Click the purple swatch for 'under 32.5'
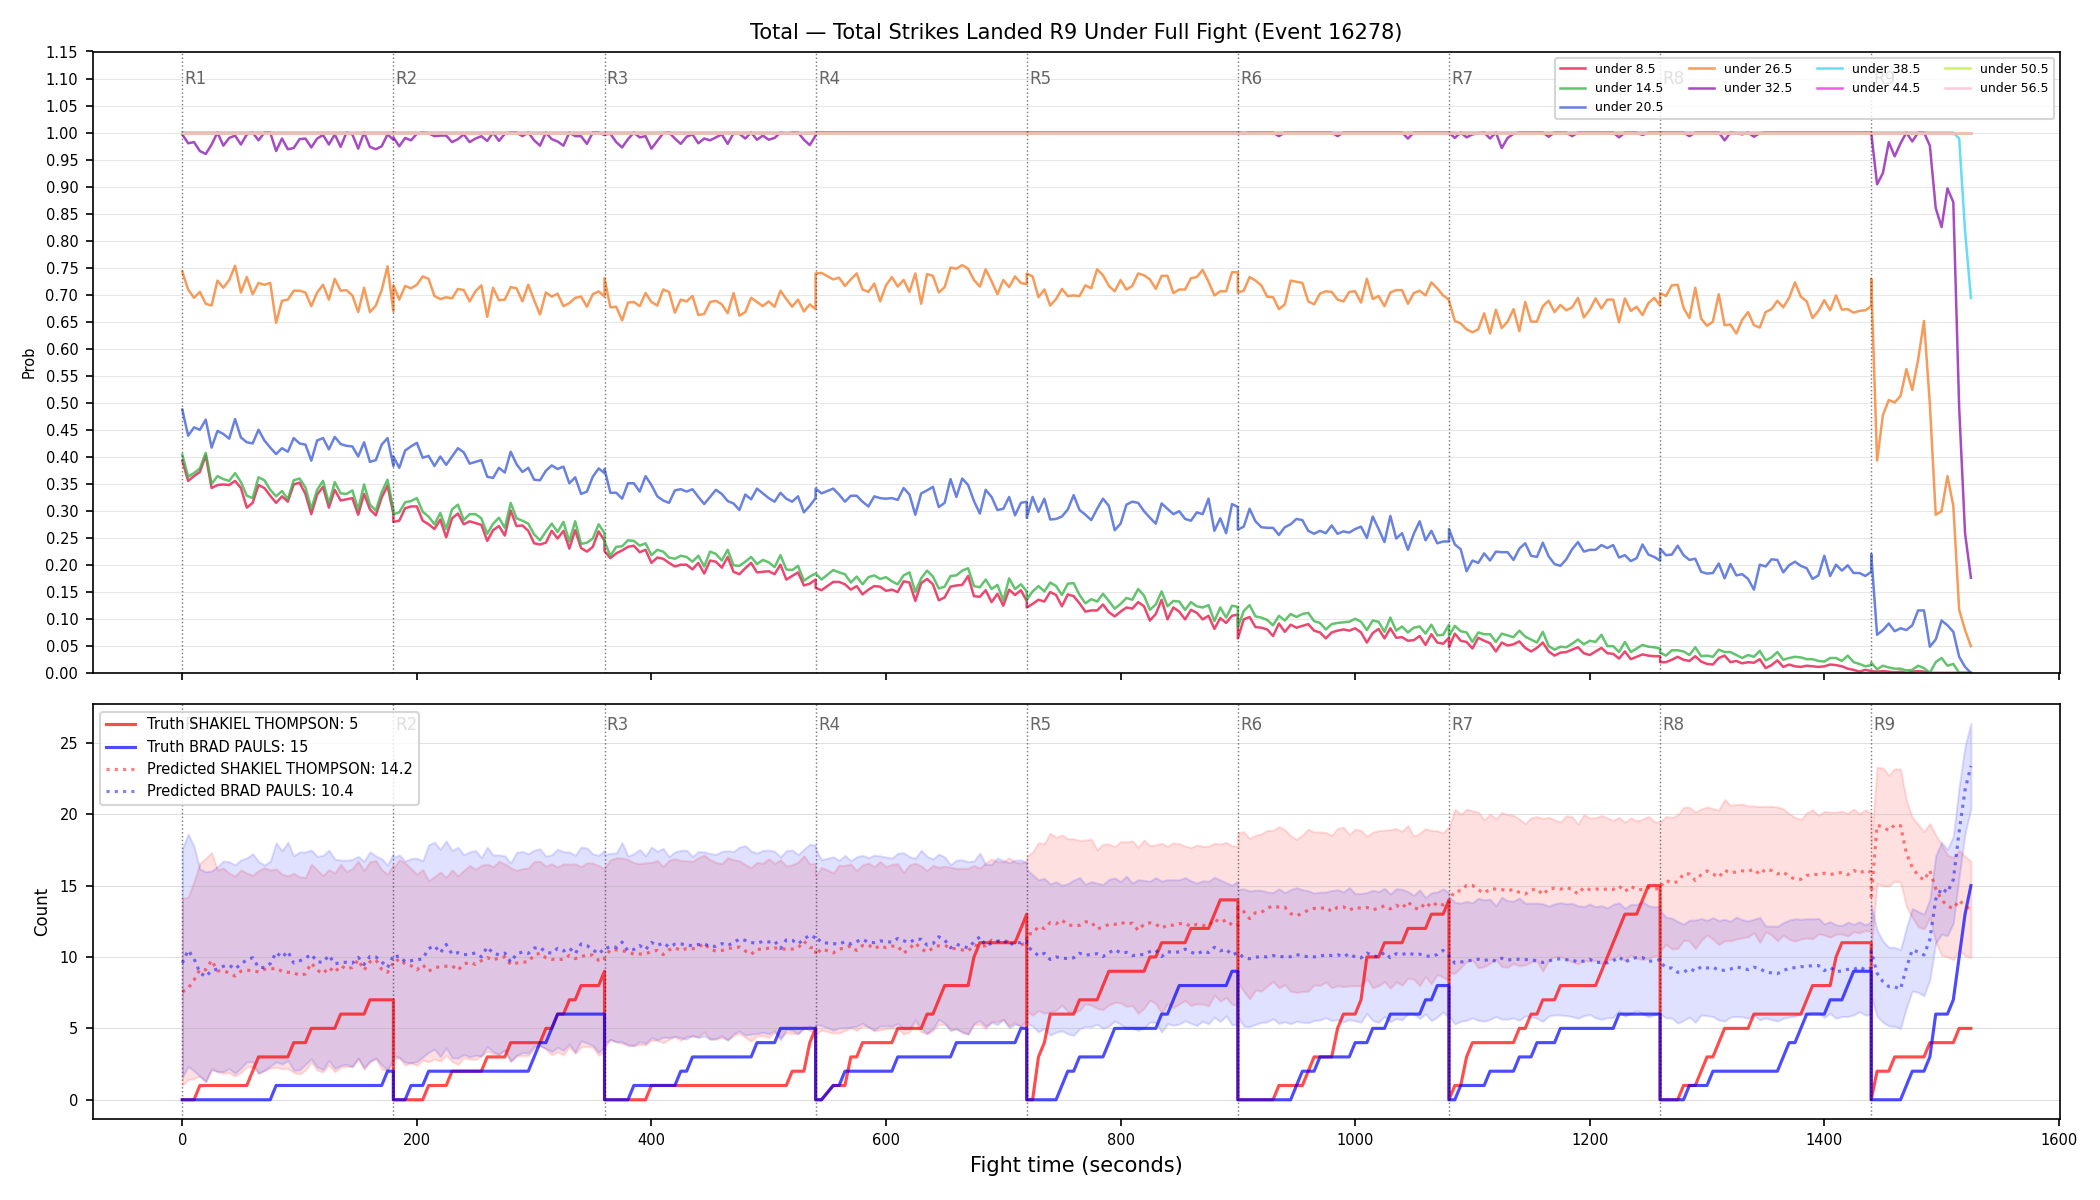This screenshot has width=2100, height=1200. point(1702,88)
